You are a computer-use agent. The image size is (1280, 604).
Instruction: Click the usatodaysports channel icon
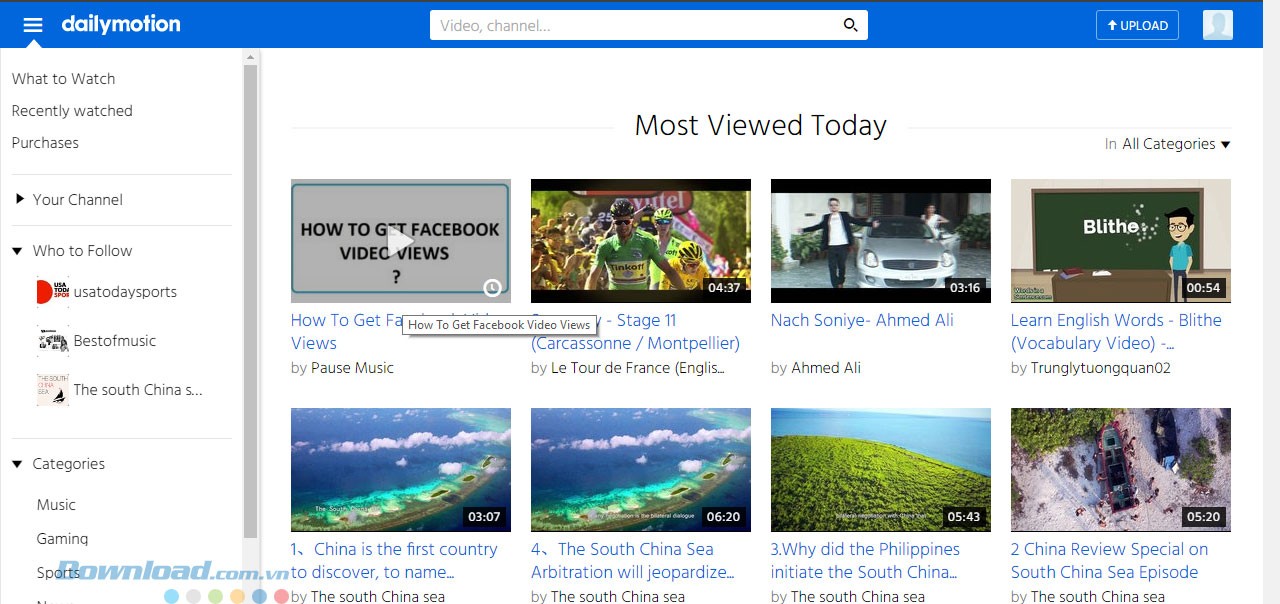tap(51, 291)
